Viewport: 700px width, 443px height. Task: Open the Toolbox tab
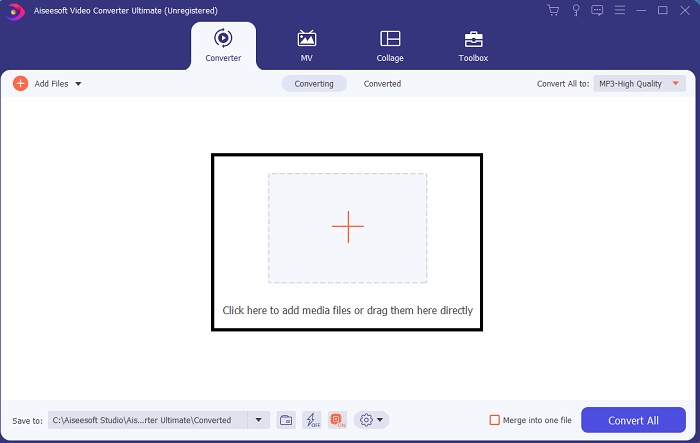473,46
